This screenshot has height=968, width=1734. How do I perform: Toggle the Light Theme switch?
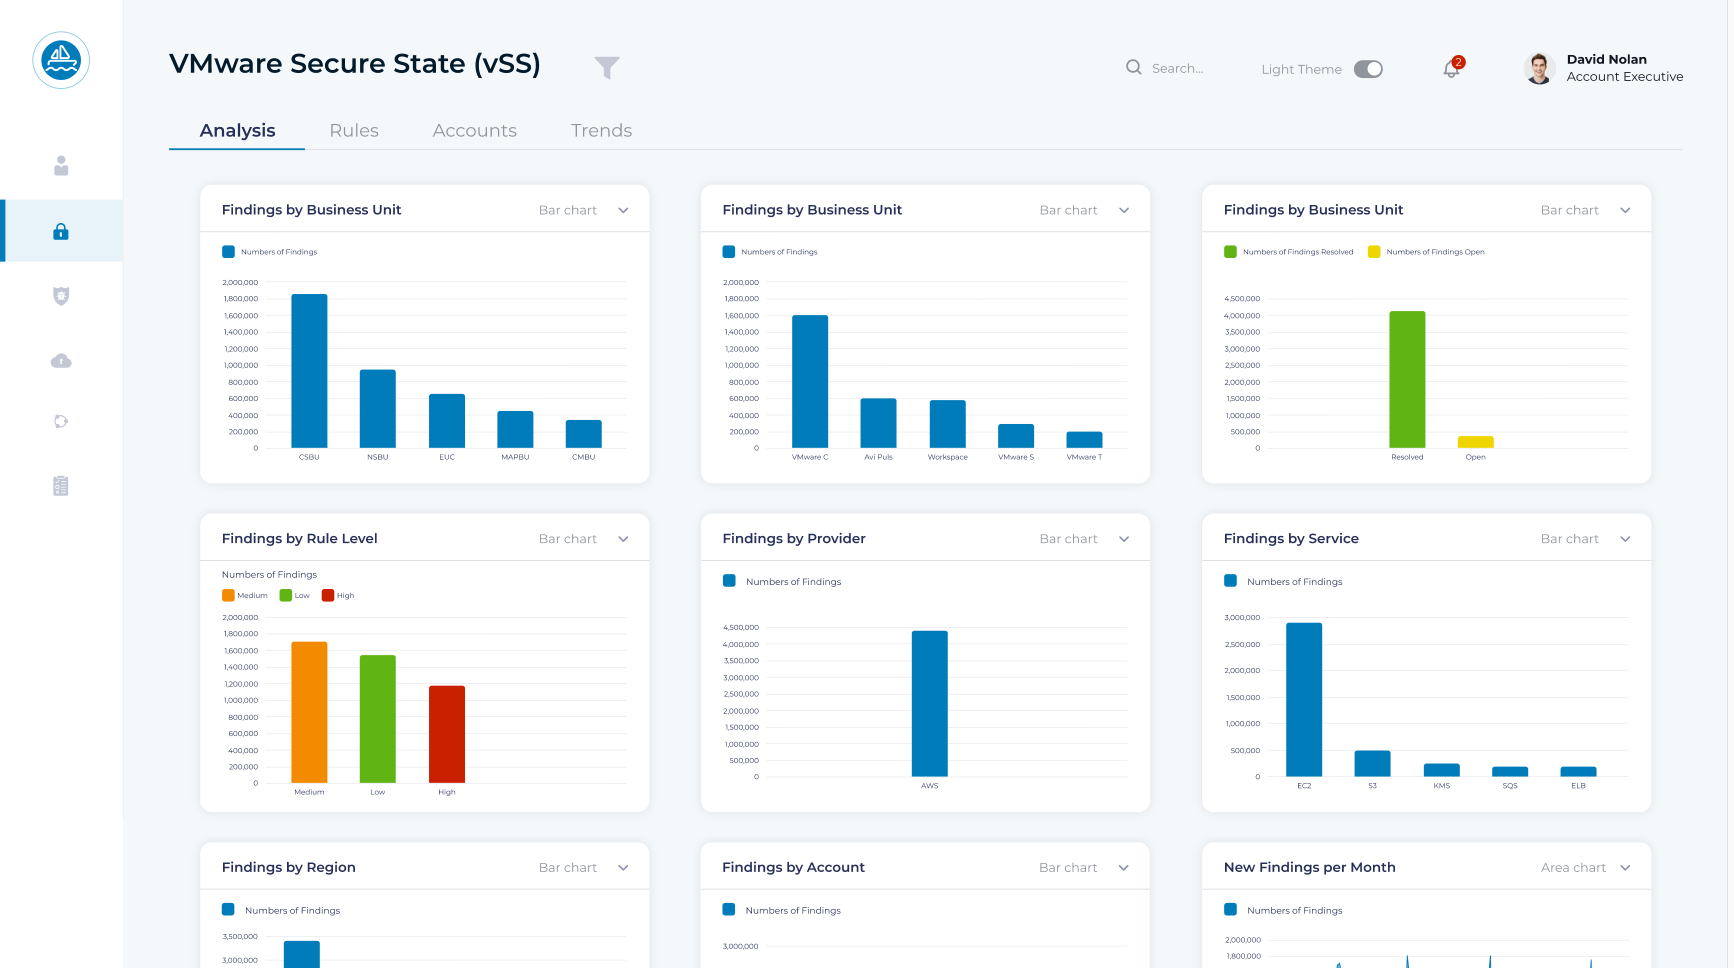point(1368,69)
